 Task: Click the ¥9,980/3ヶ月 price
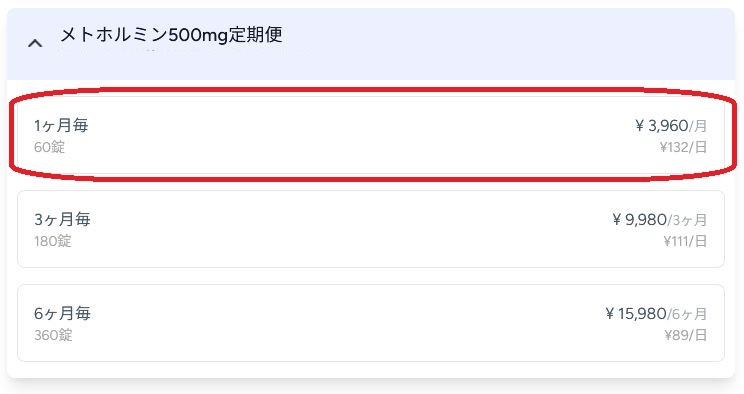[x=660, y=220]
